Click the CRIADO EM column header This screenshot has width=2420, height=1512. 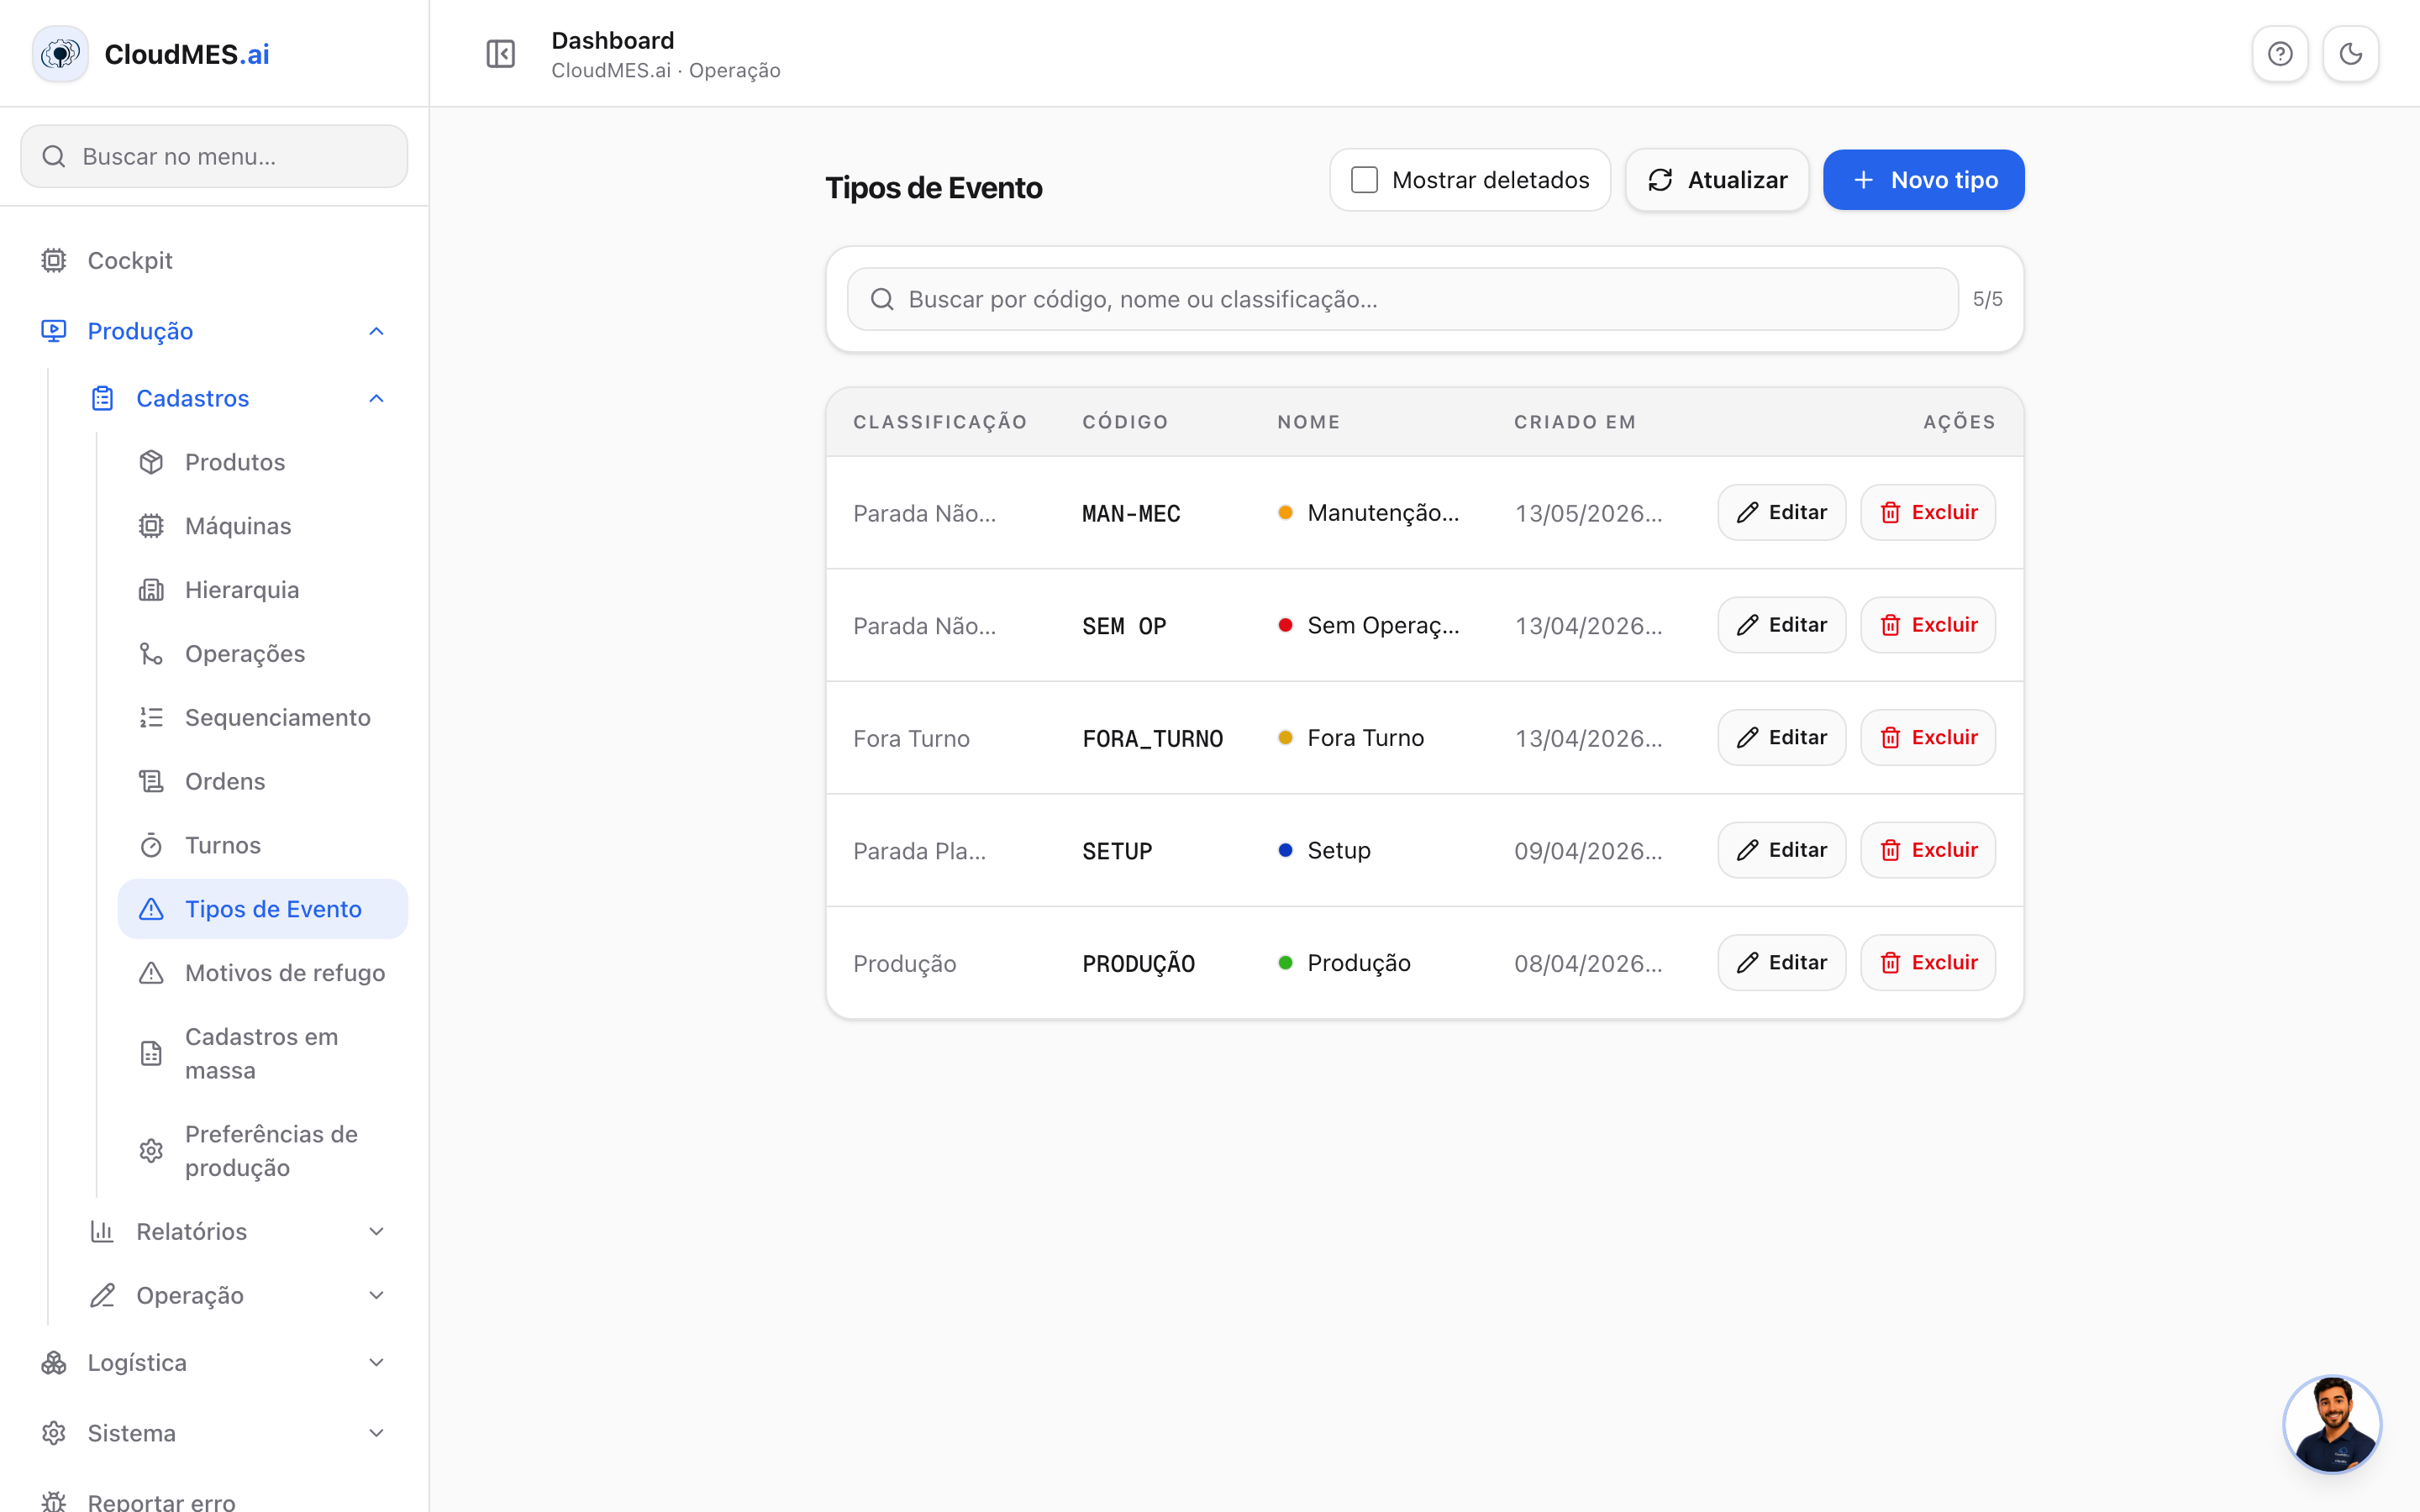[x=1575, y=422]
